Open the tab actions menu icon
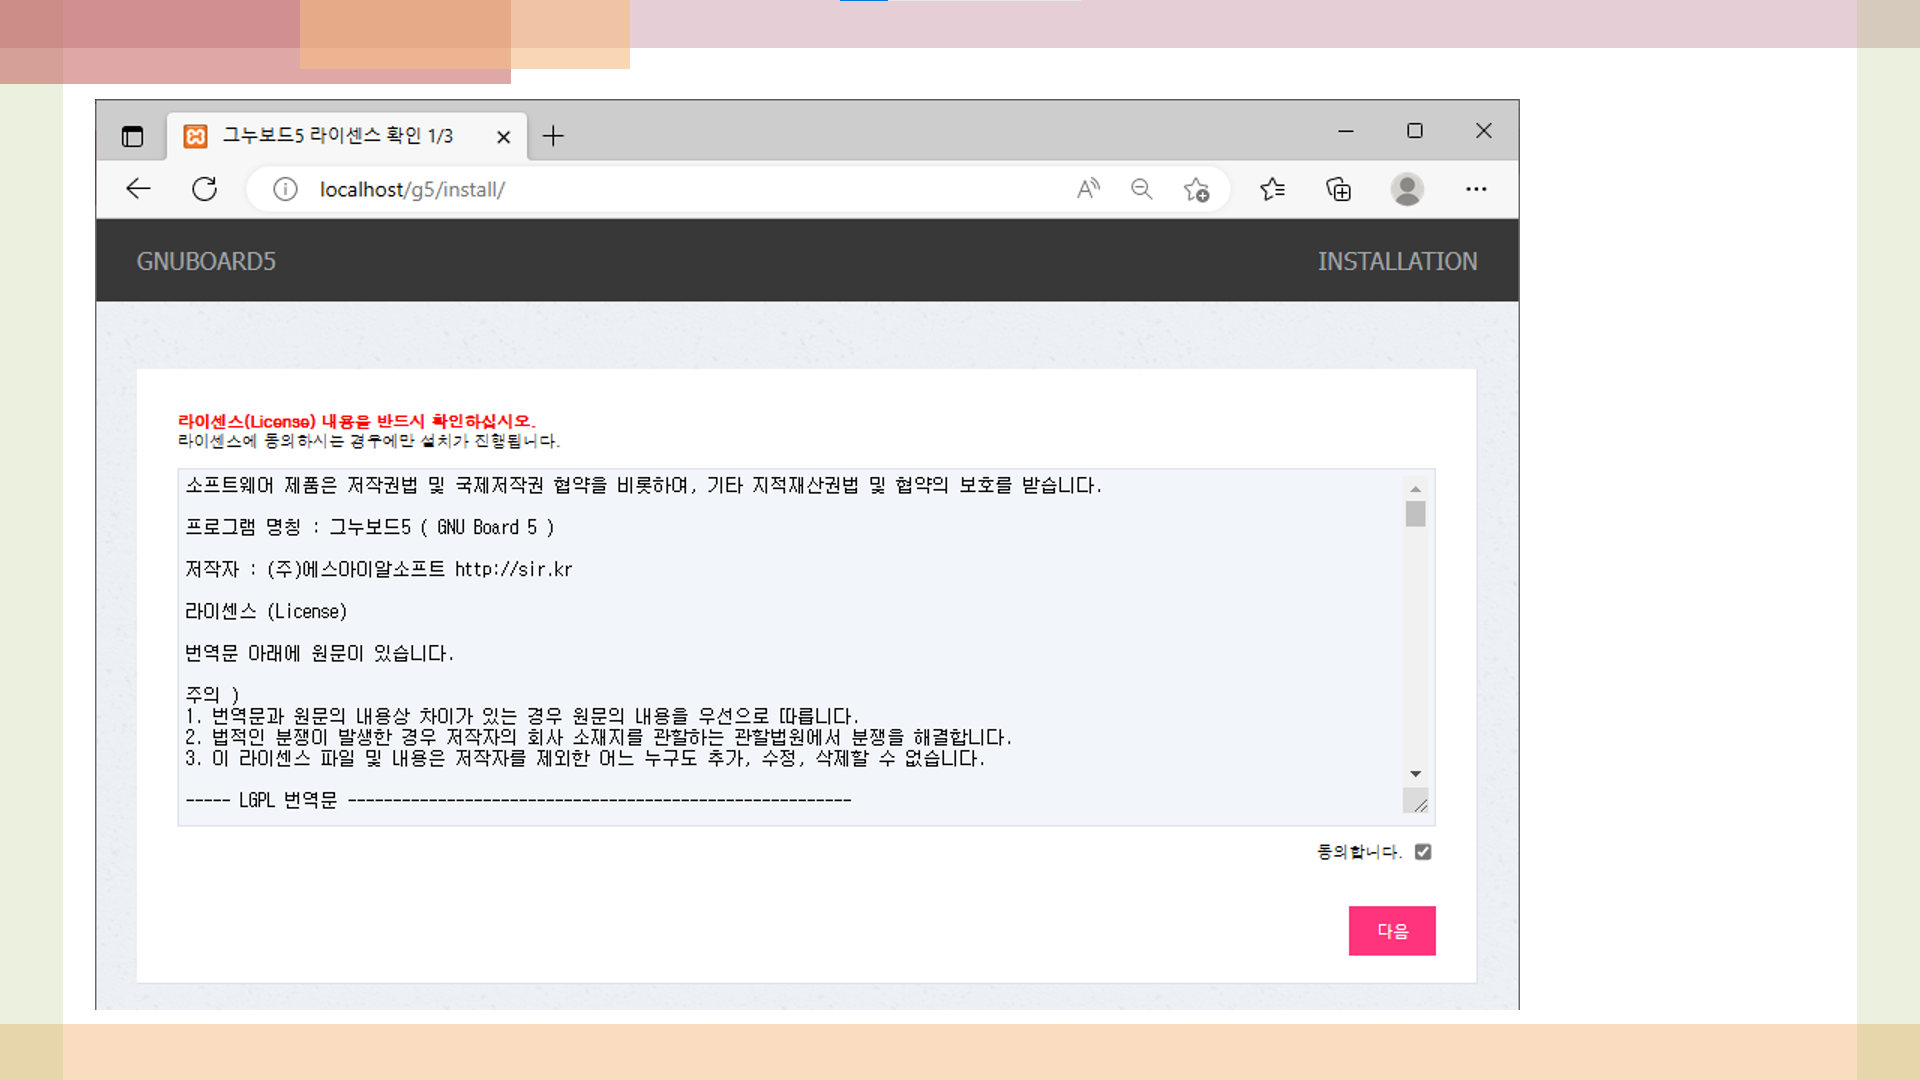The width and height of the screenshot is (1920, 1080). pyautogui.click(x=132, y=136)
